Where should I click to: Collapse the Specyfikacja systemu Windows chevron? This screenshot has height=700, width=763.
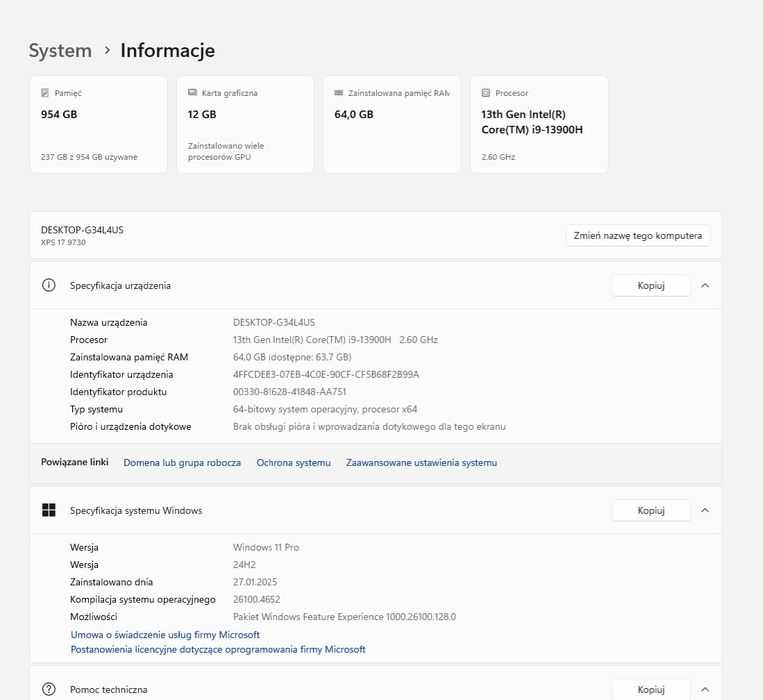(x=705, y=510)
